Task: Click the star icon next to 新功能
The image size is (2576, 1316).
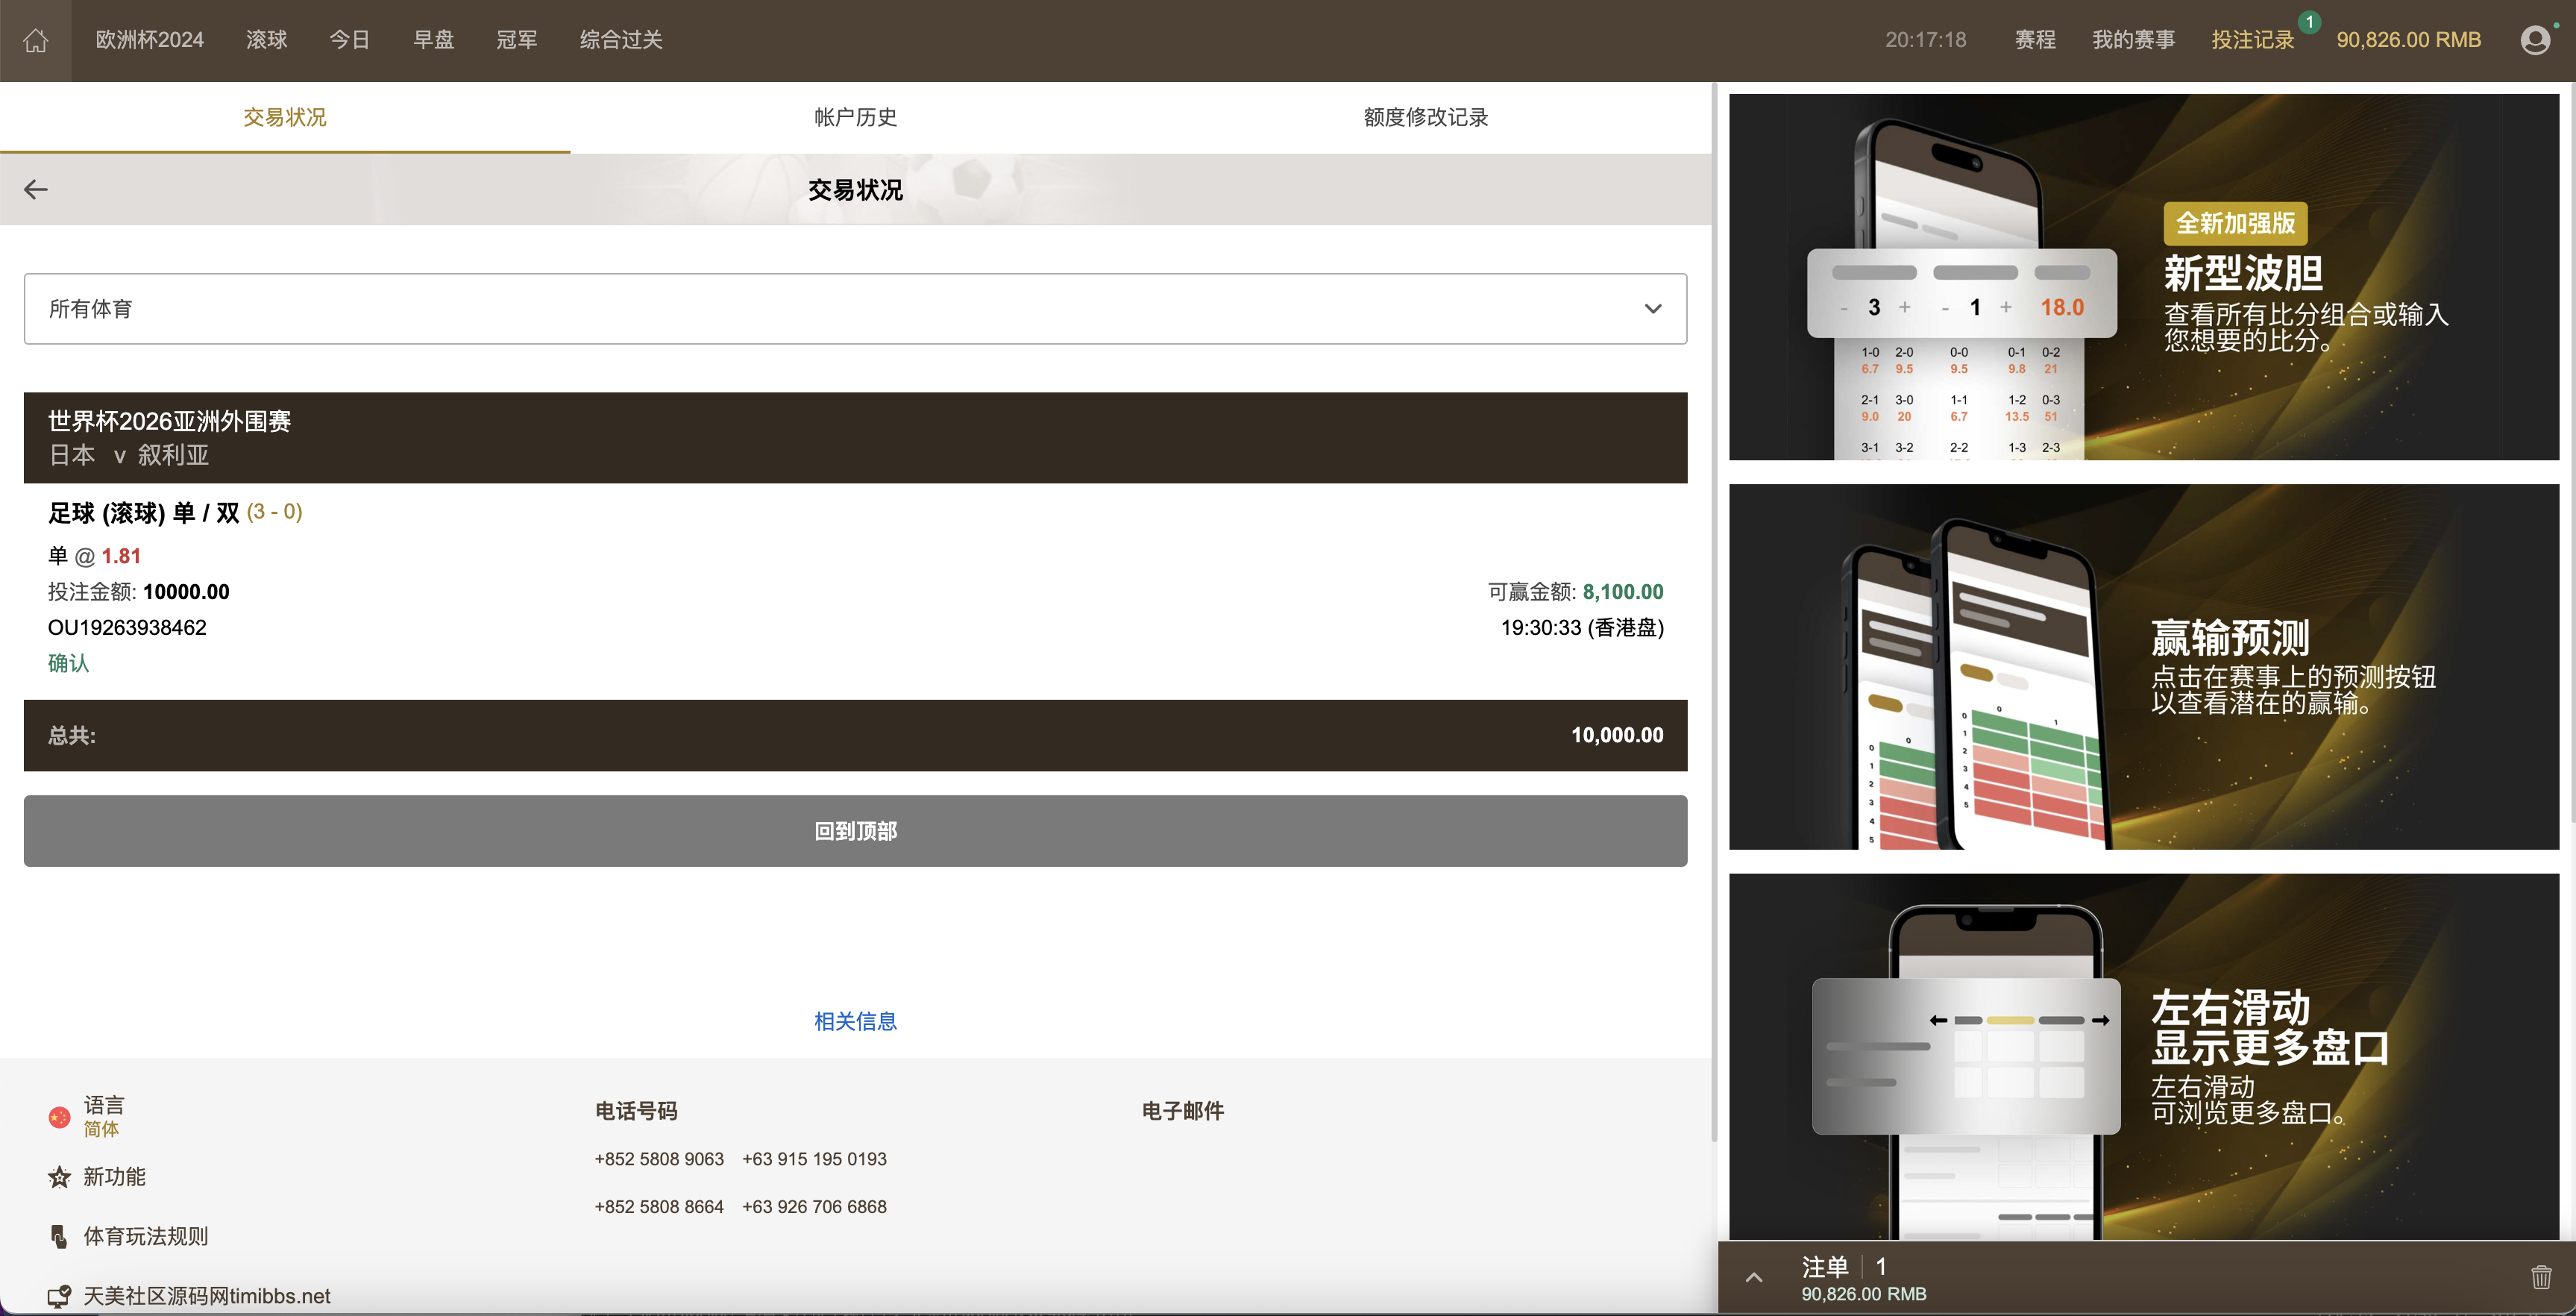Action: pos(59,1177)
